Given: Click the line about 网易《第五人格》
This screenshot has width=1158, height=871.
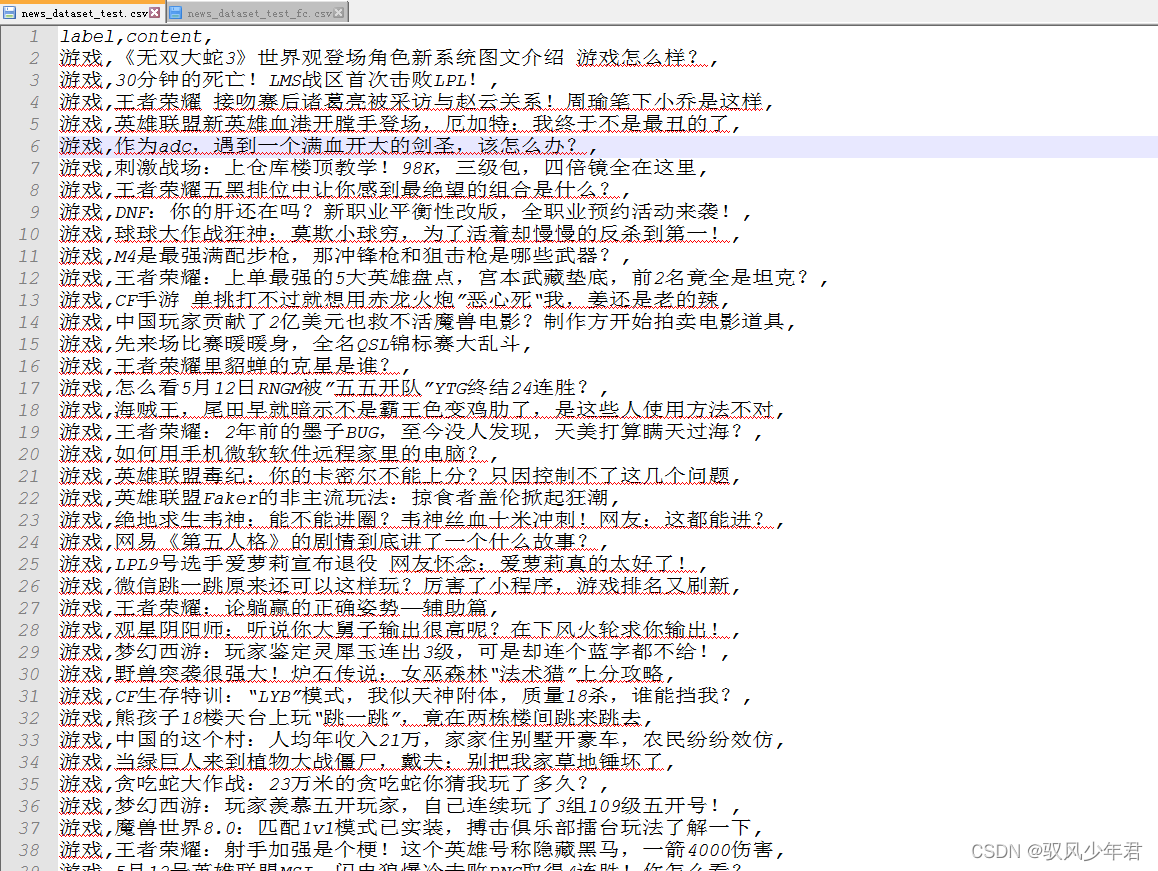Looking at the screenshot, I should [335, 542].
